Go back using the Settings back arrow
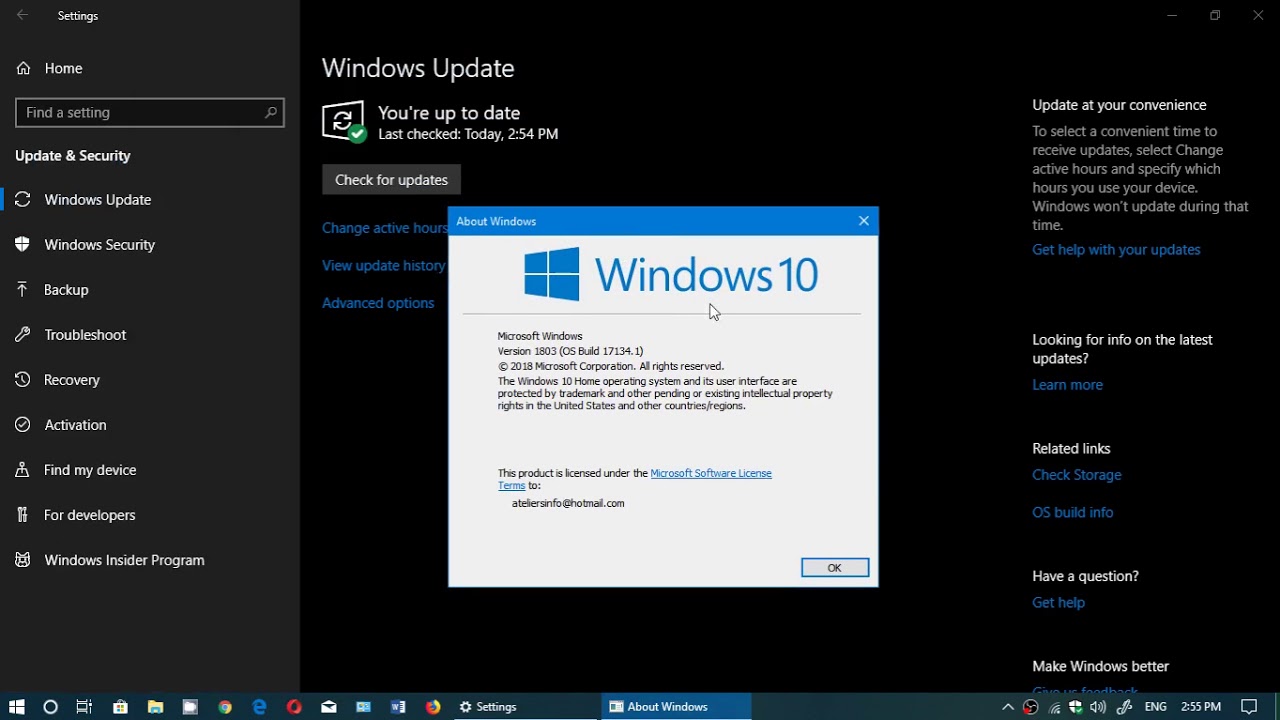This screenshot has width=1280, height=720. click(22, 16)
